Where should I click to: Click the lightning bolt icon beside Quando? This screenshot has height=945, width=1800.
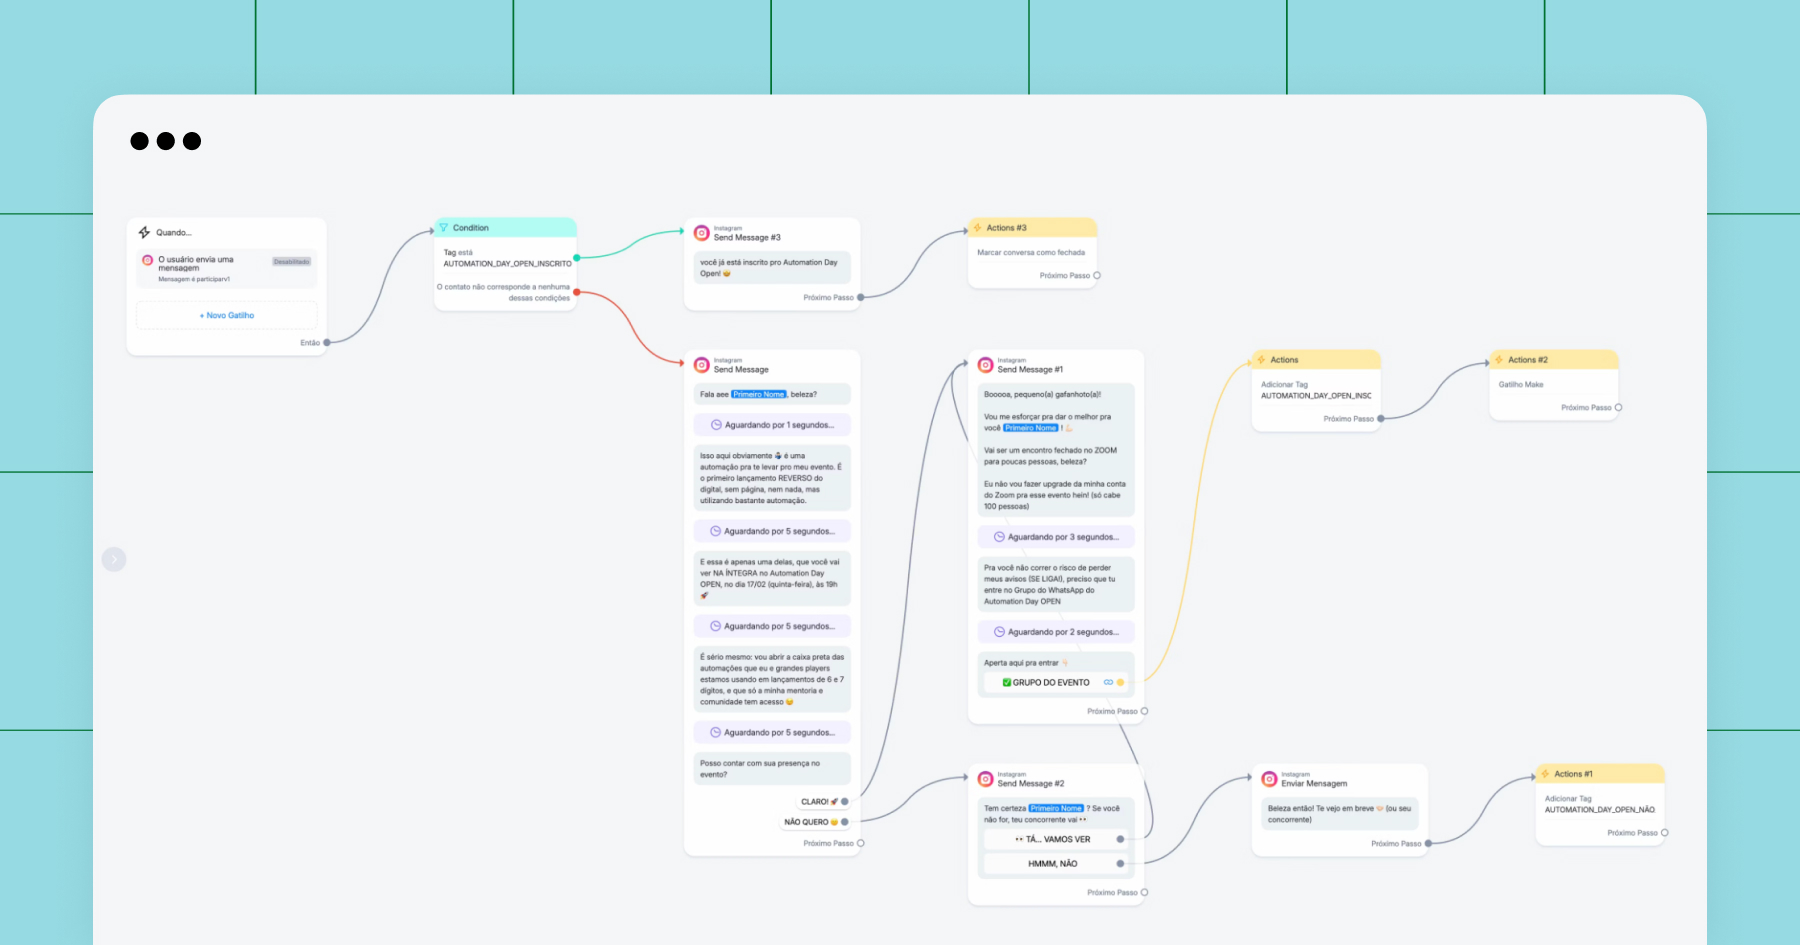point(144,232)
